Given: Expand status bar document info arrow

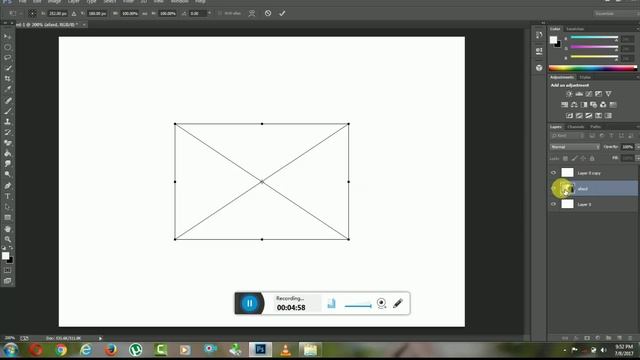Looking at the screenshot, I should point(100,338).
